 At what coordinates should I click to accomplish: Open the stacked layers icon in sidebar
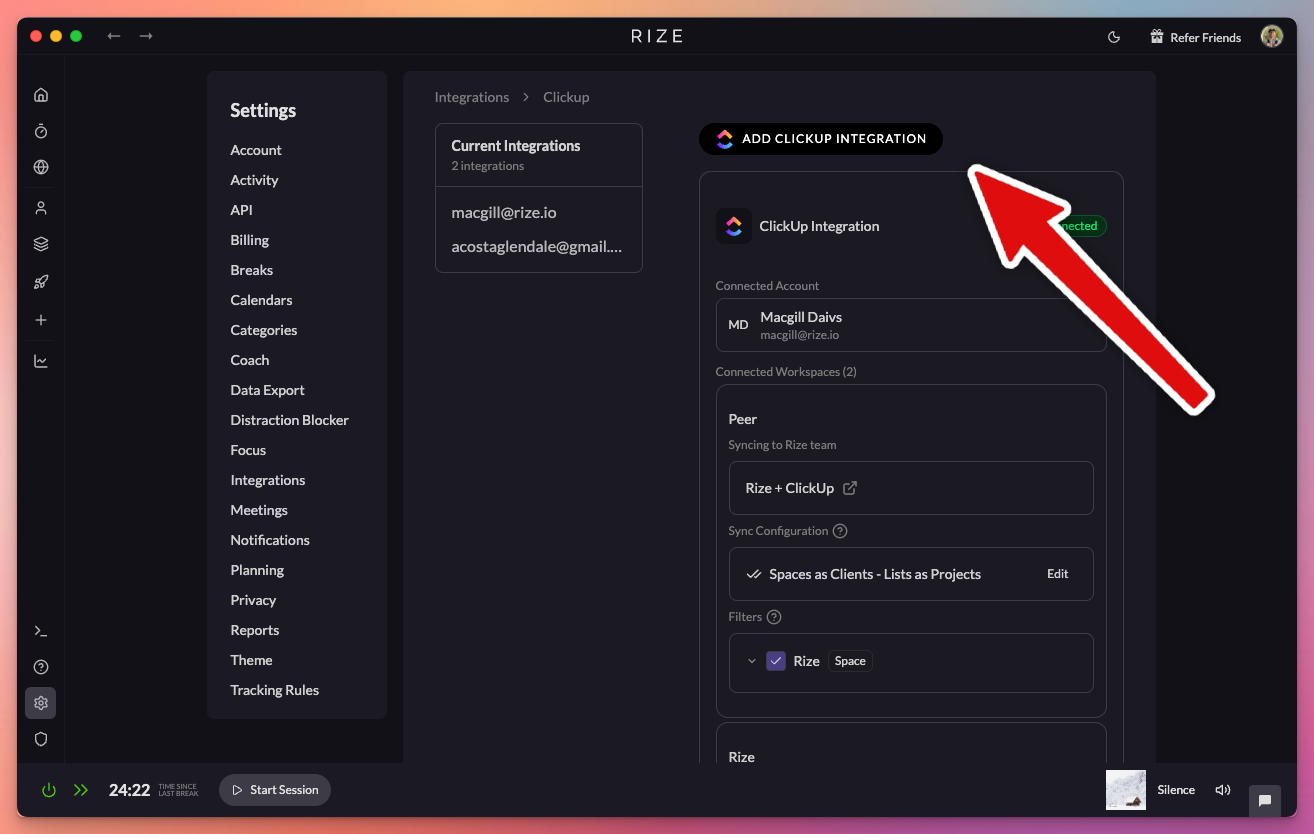(41, 244)
